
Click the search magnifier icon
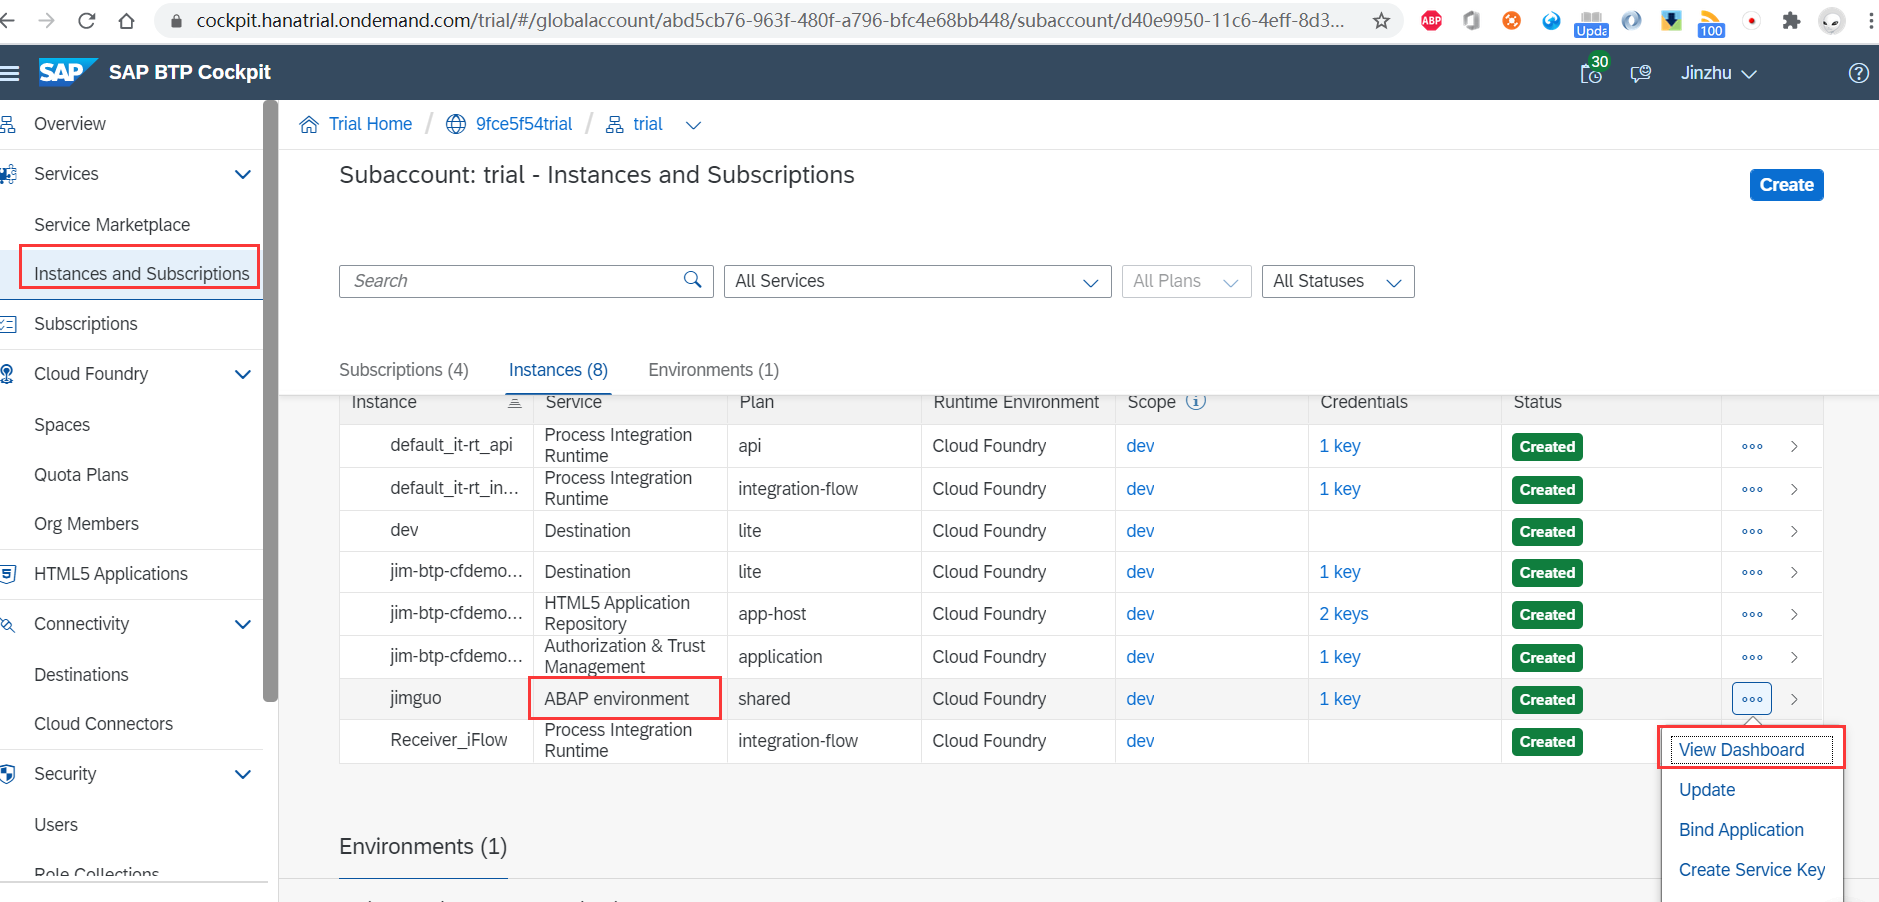[693, 281]
